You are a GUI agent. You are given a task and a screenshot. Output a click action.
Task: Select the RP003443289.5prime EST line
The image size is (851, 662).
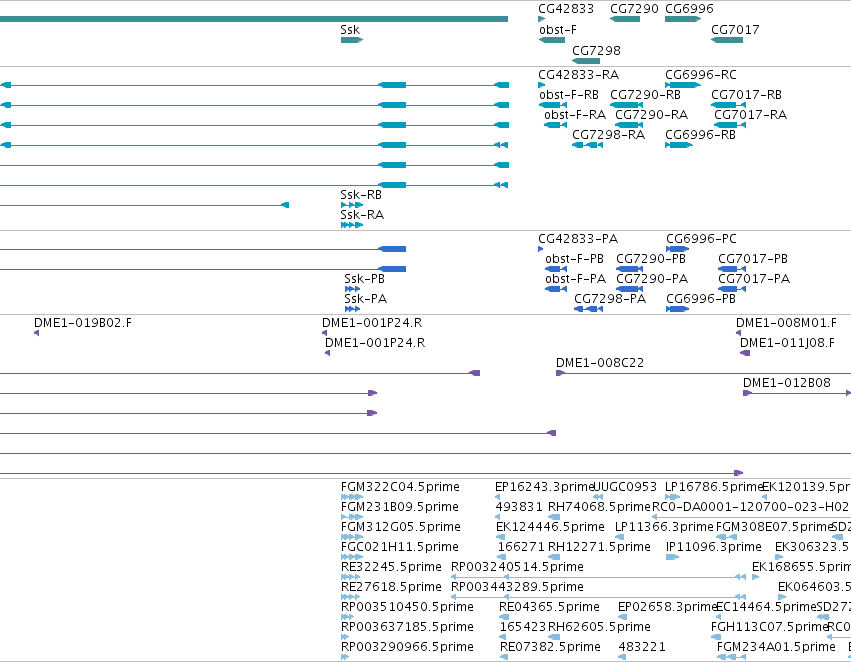pos(598,597)
